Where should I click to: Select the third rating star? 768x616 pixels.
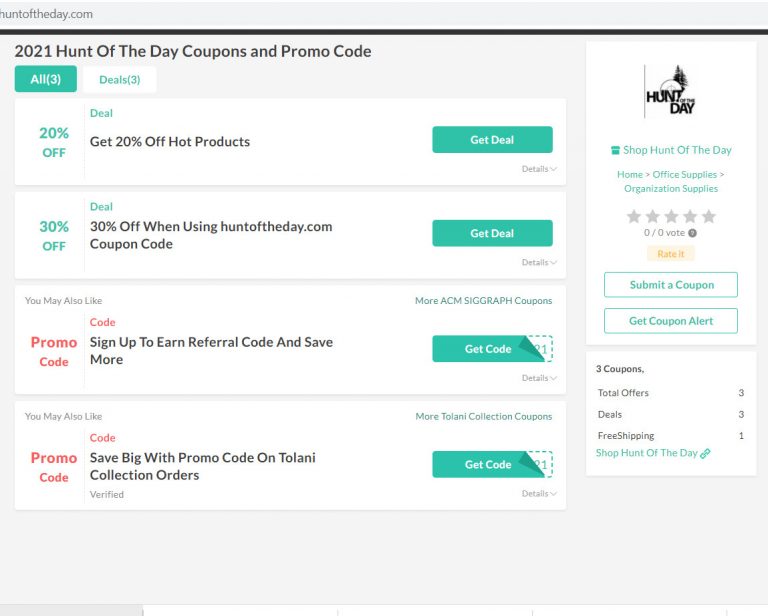(x=671, y=216)
